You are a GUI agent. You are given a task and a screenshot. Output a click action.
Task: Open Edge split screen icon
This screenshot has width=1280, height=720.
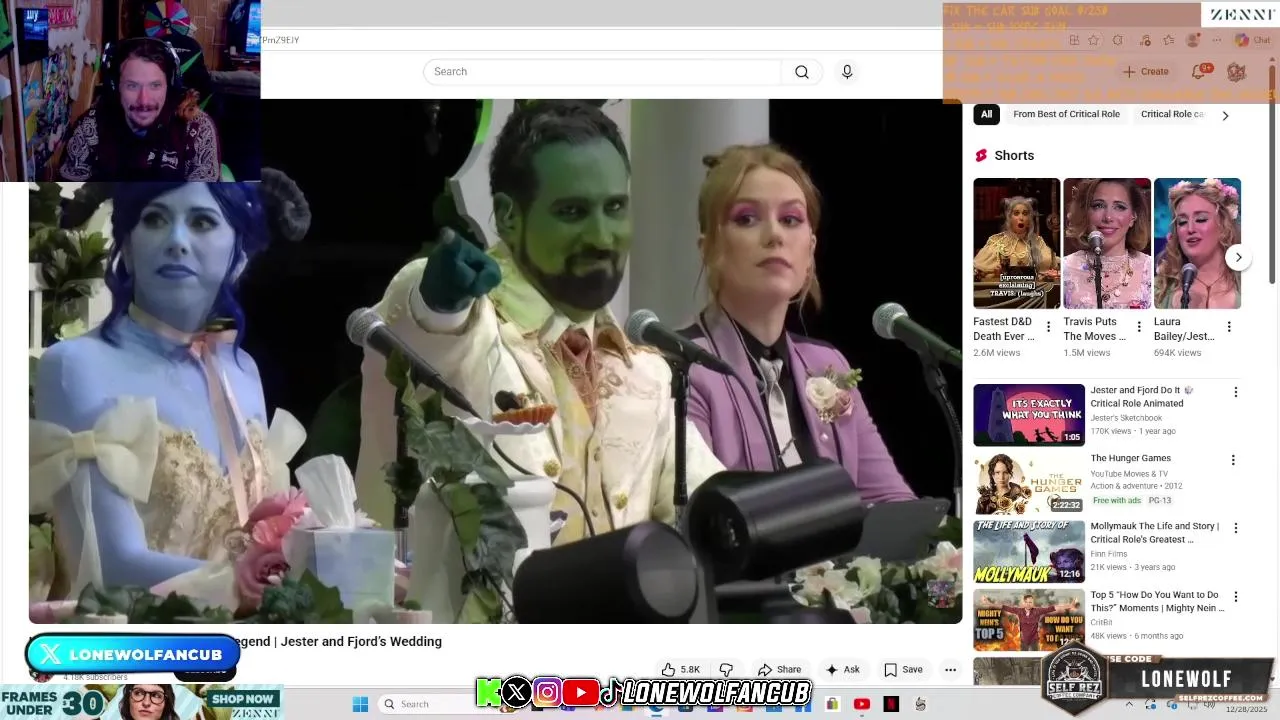click(1074, 40)
